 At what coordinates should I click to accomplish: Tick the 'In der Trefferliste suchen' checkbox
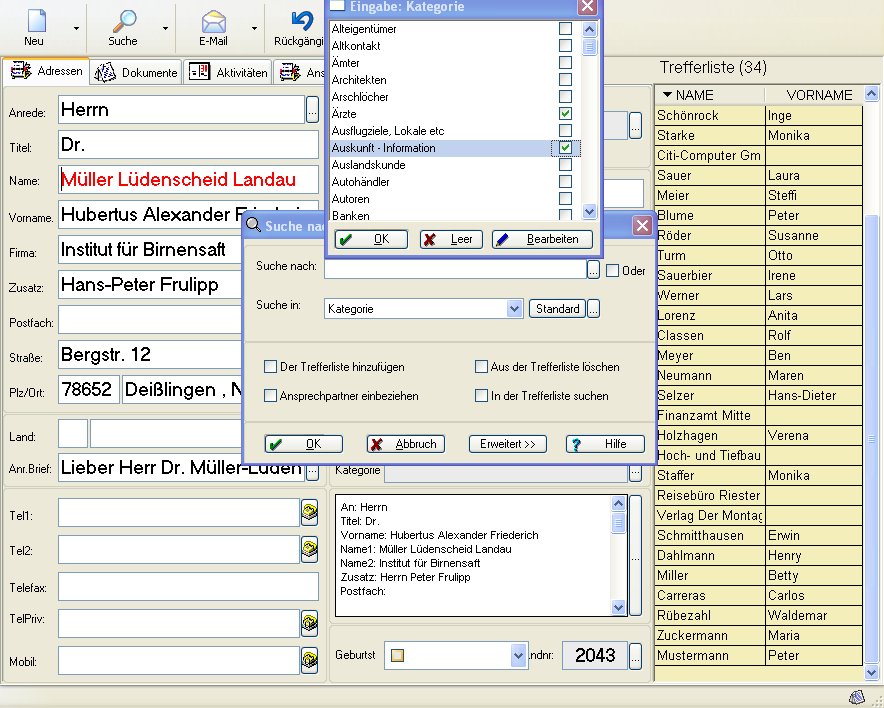[482, 396]
